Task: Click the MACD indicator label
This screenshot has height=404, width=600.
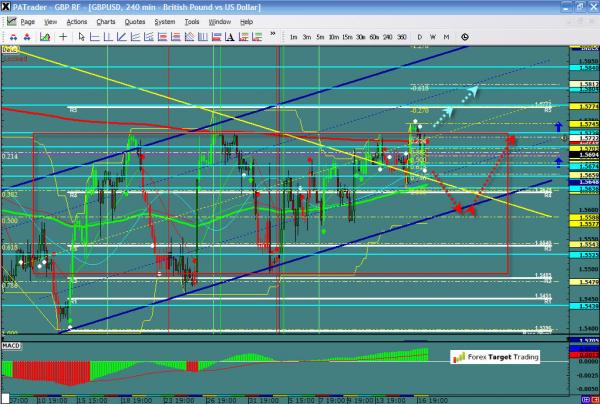Action: tap(11, 346)
